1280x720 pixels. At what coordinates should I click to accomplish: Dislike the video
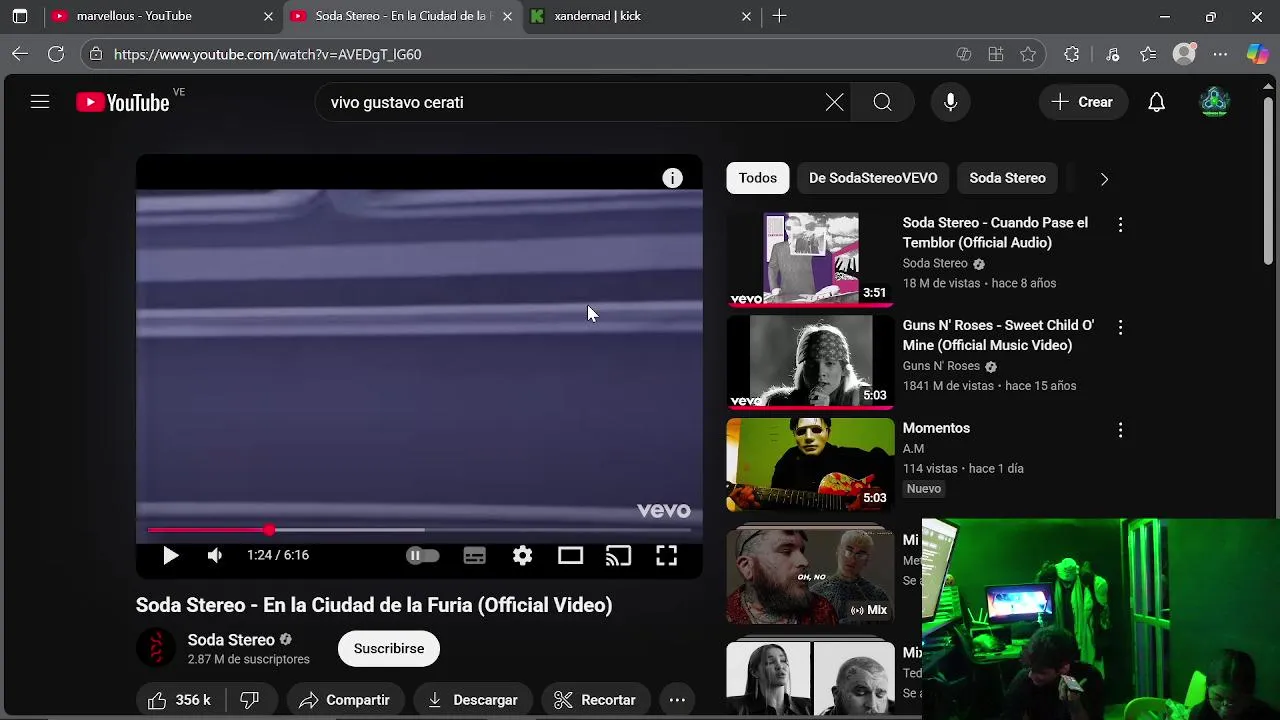(x=250, y=700)
